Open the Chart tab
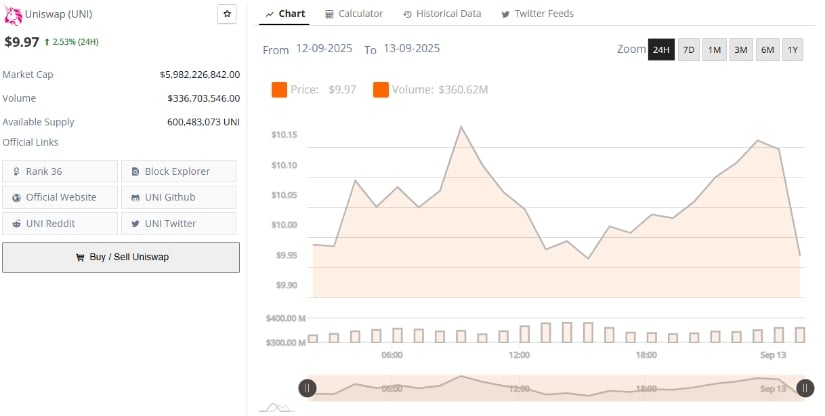825x416 pixels. (x=285, y=14)
